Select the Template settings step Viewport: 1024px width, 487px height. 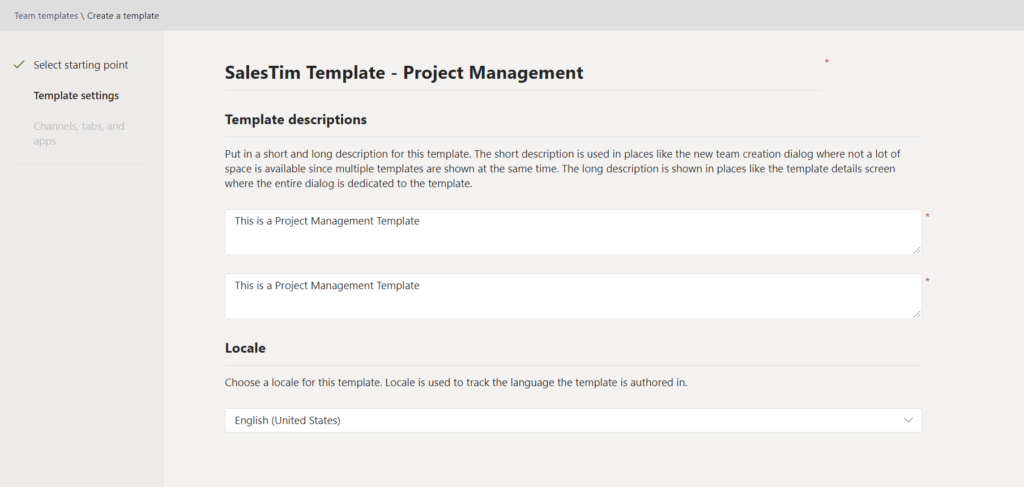coord(76,95)
